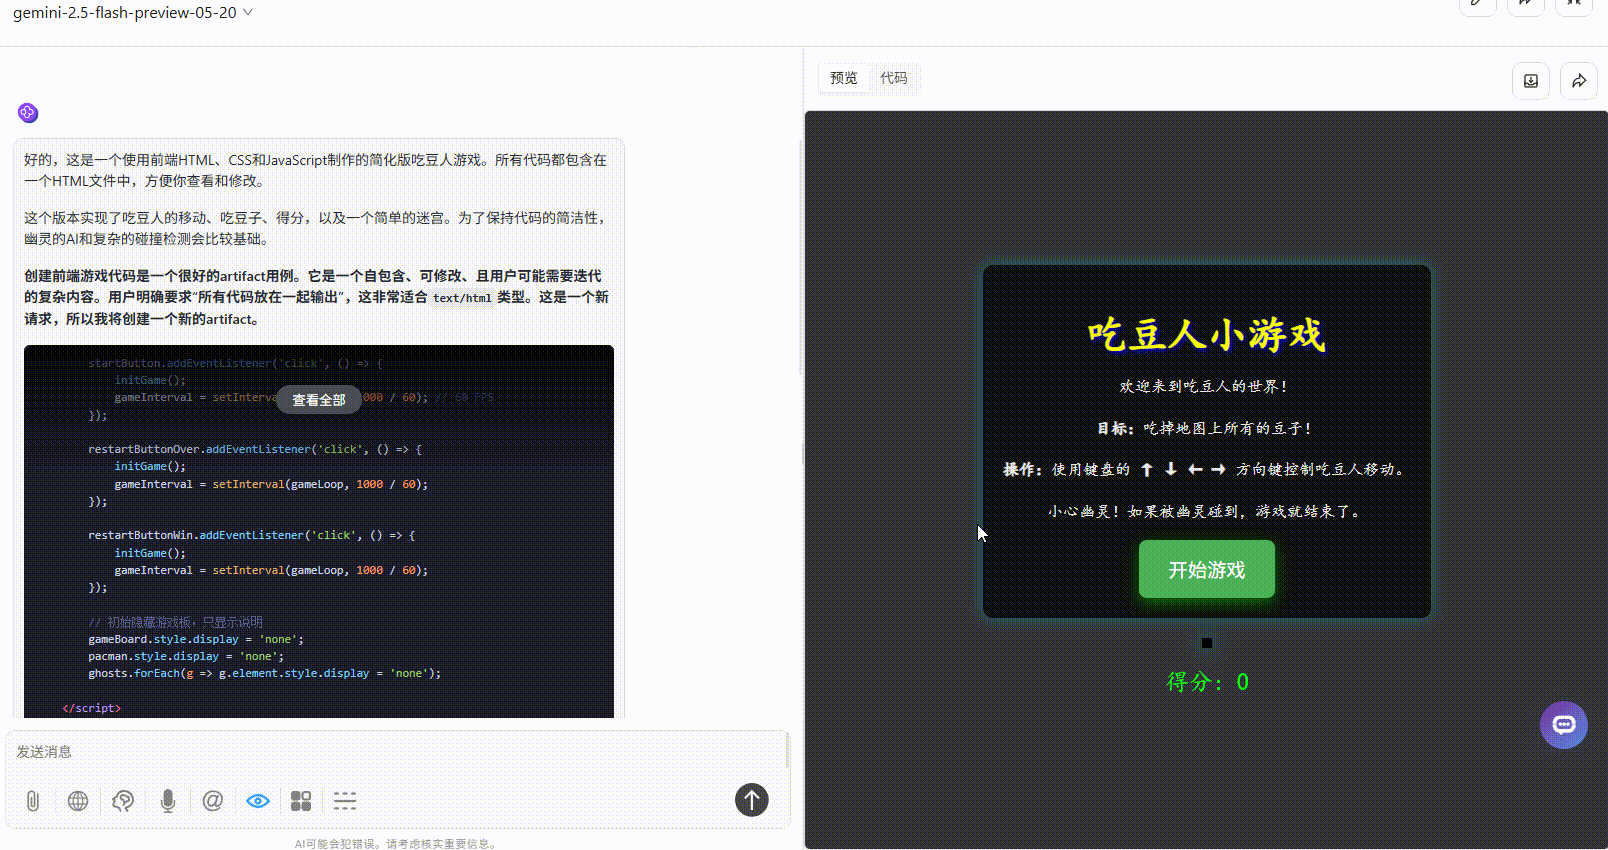1608x850 pixels.
Task: Toggle the globe web search icon
Action: click(78, 801)
